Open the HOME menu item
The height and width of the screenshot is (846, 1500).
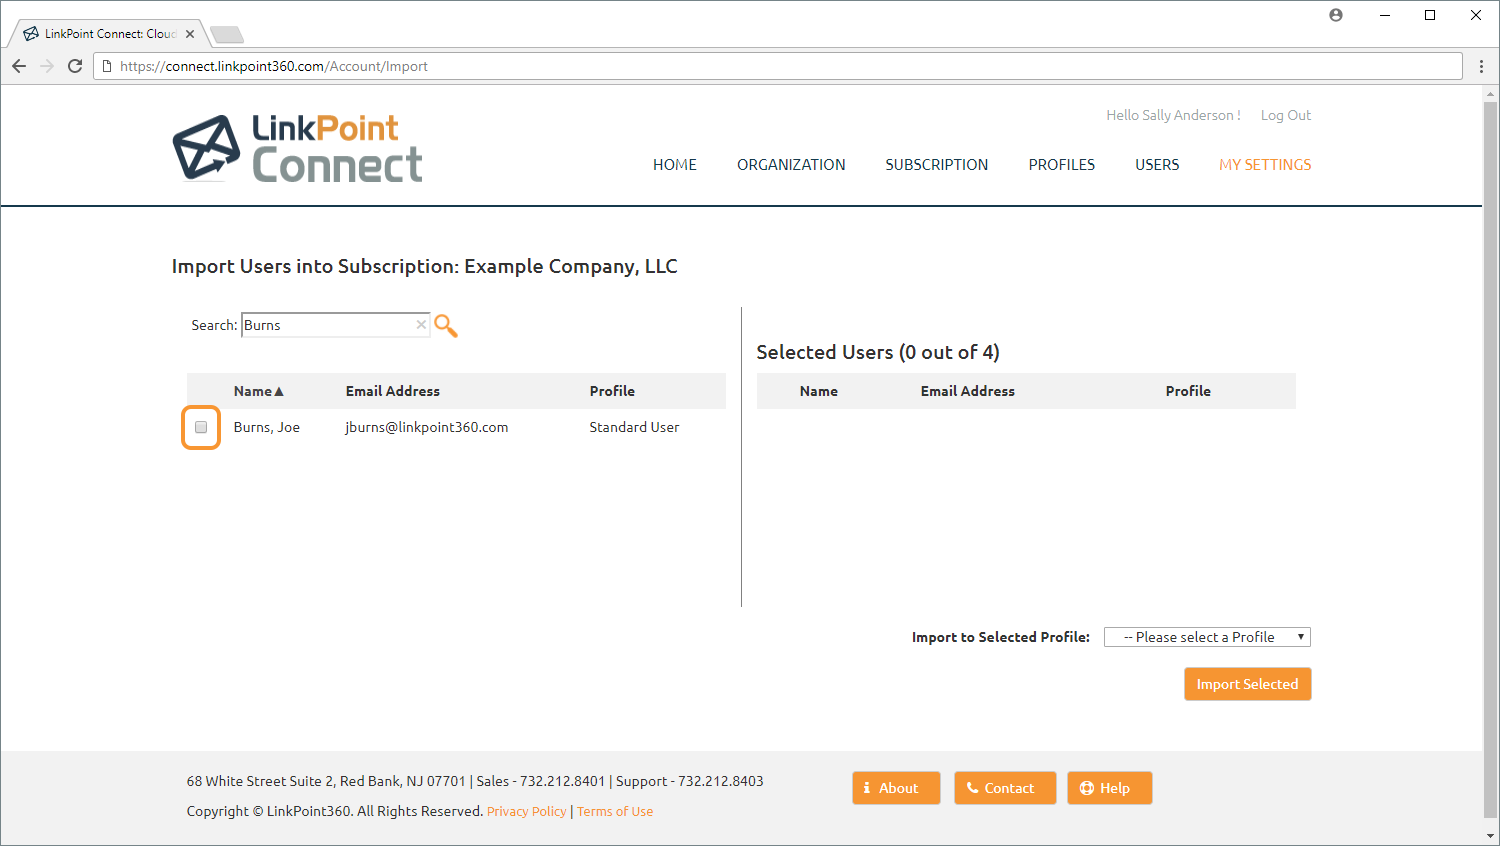point(675,165)
